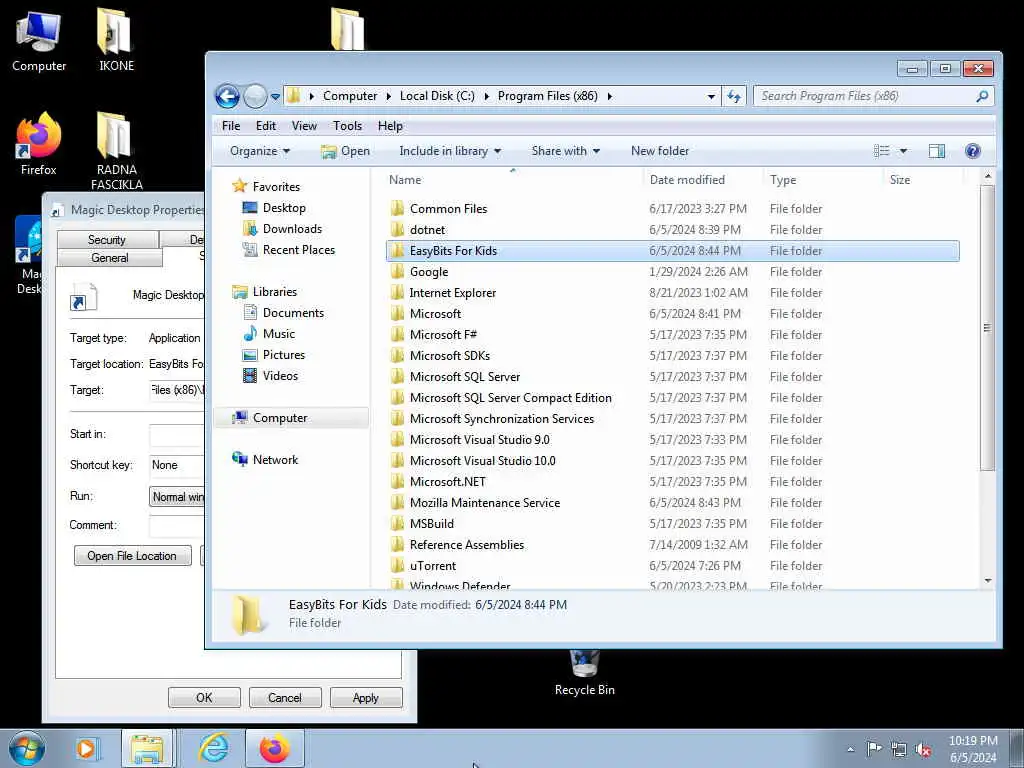Open the Windows Start button
This screenshot has height=768, width=1024.
pos(27,749)
